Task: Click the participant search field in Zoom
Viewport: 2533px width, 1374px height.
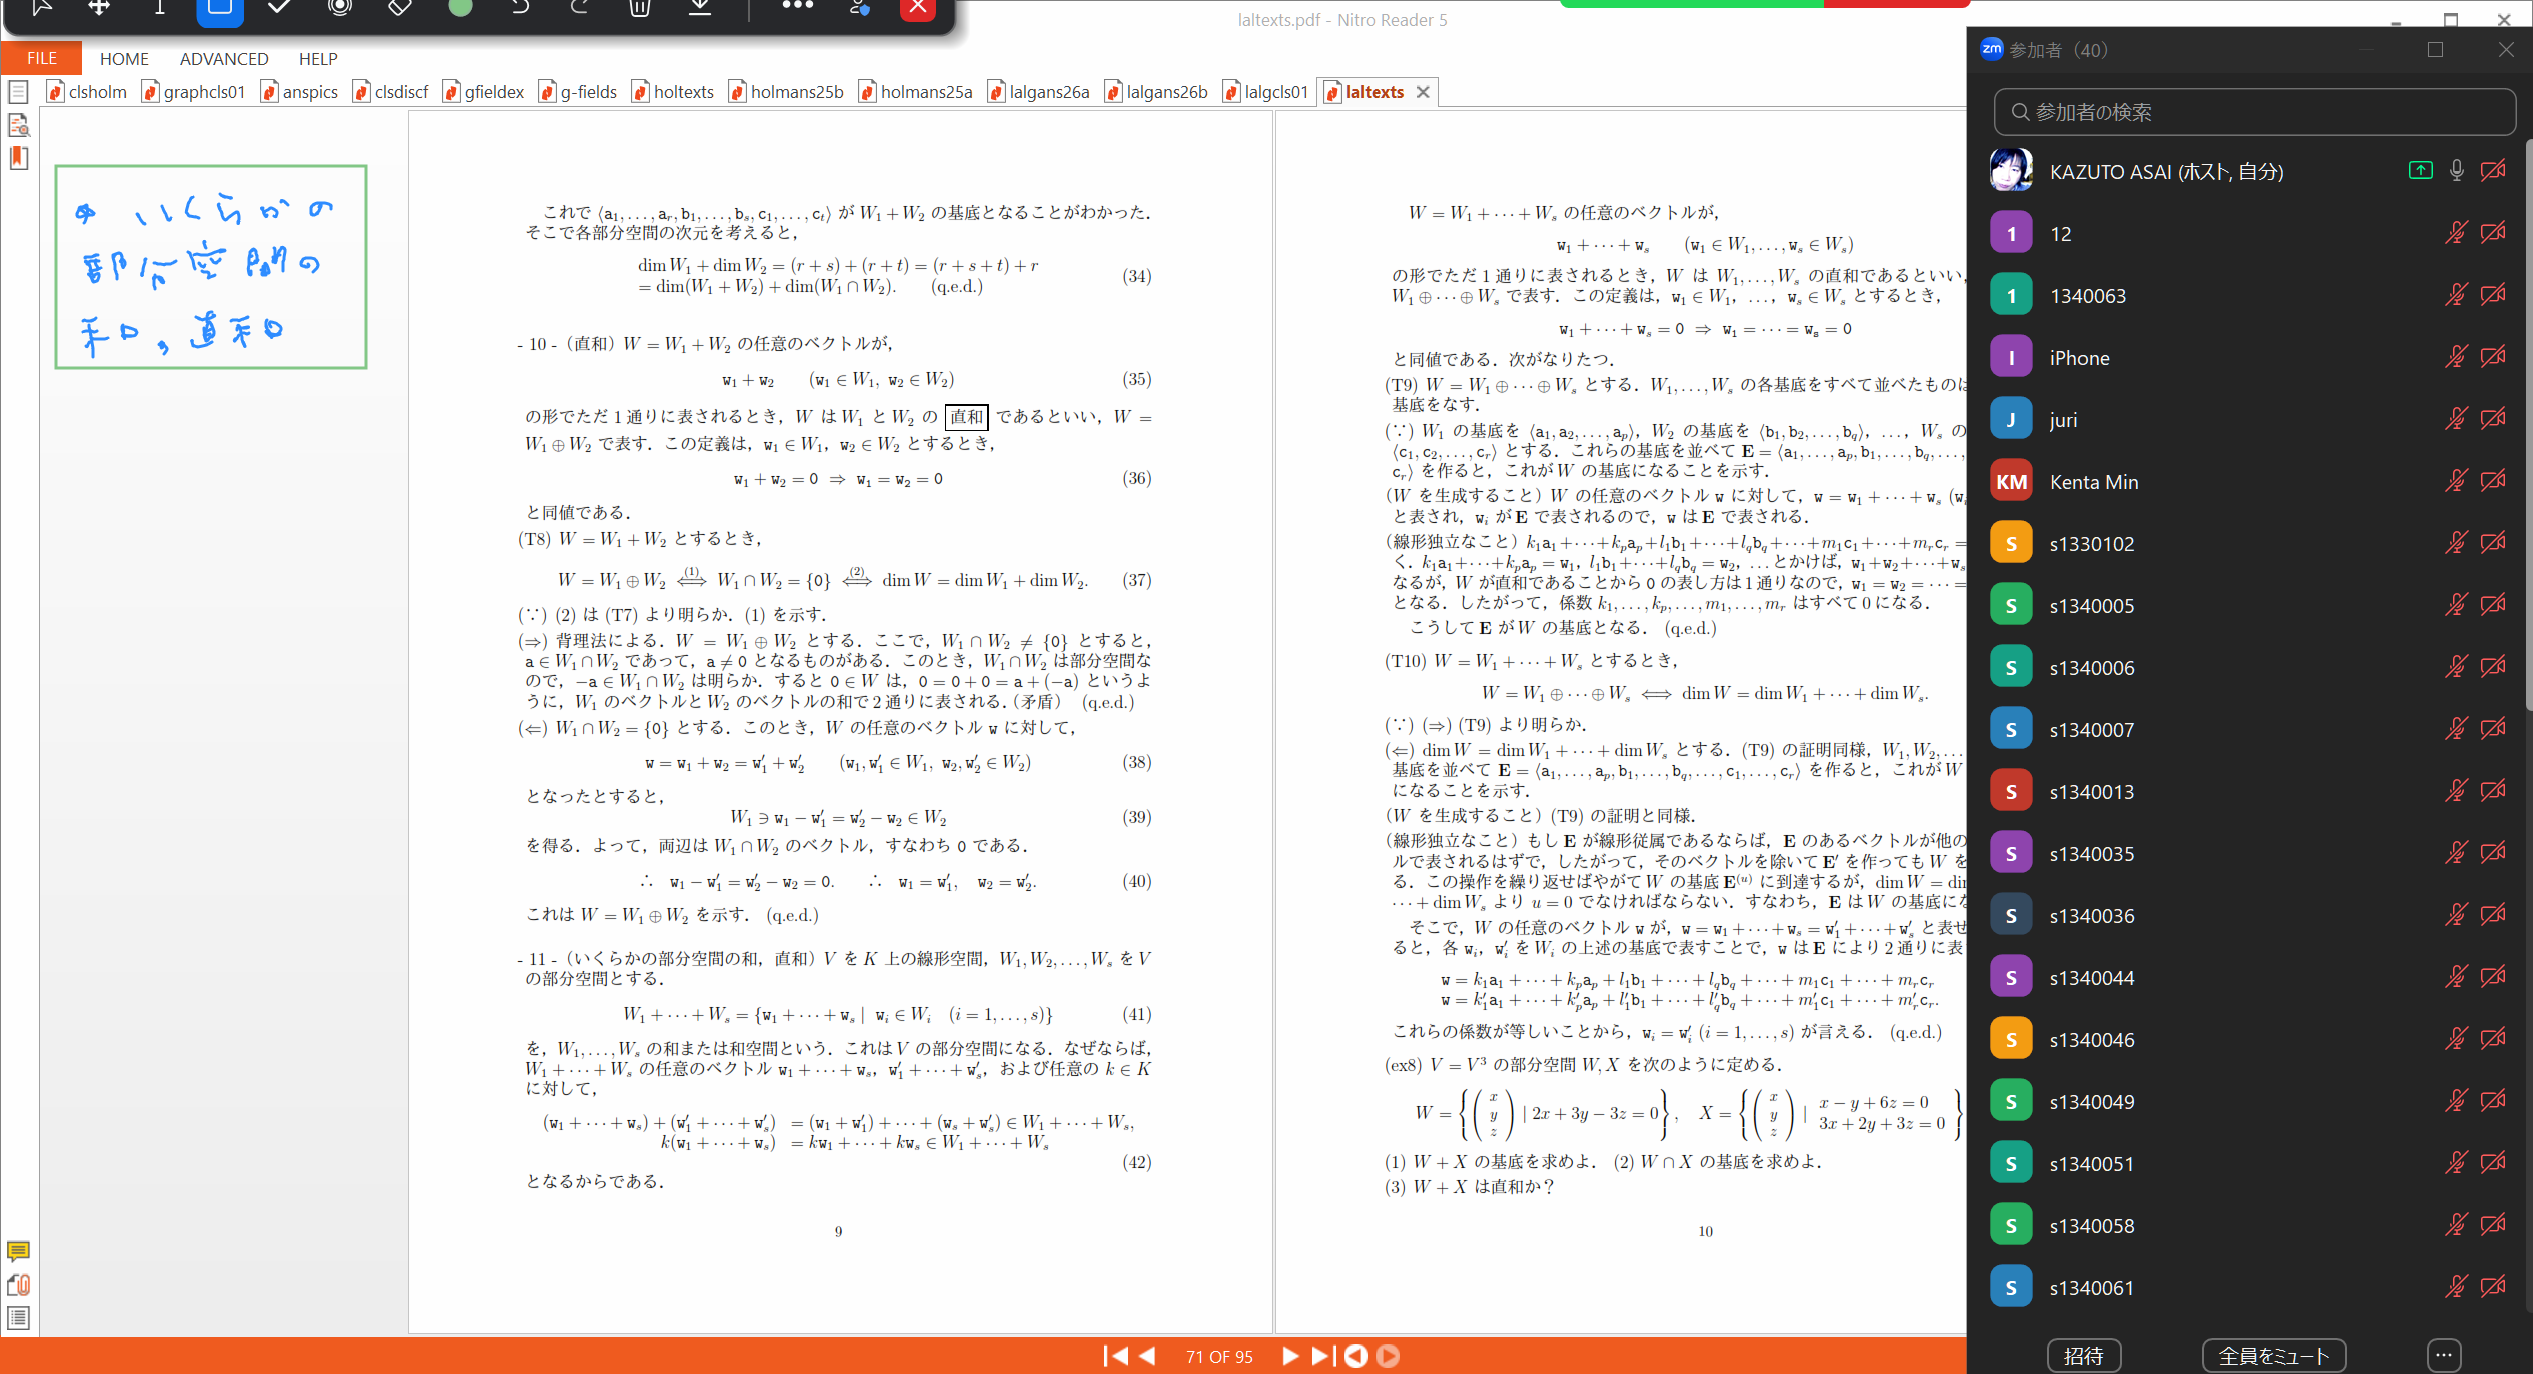Action: (x=2254, y=112)
